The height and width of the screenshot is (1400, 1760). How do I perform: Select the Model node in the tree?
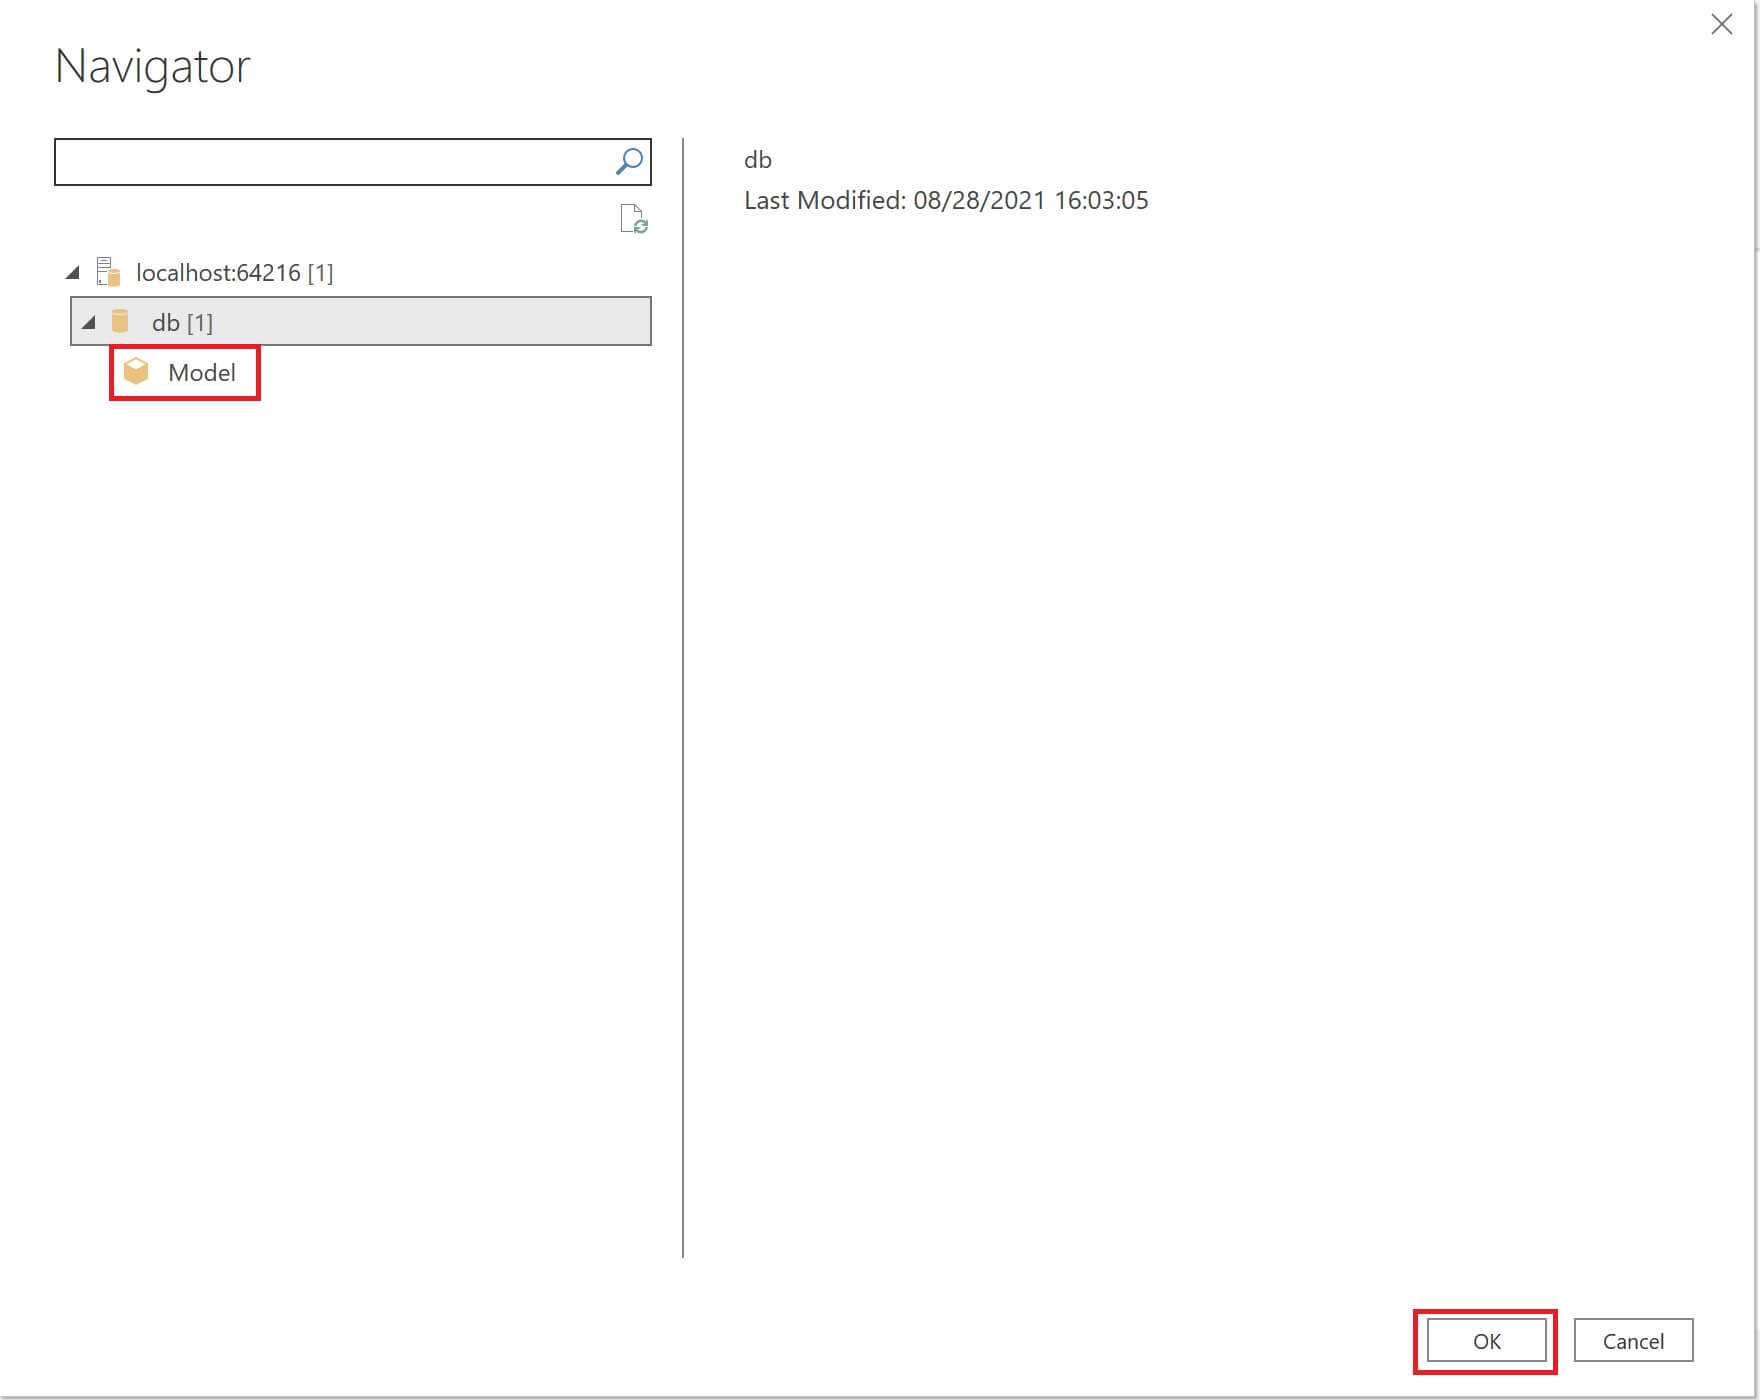(x=201, y=372)
